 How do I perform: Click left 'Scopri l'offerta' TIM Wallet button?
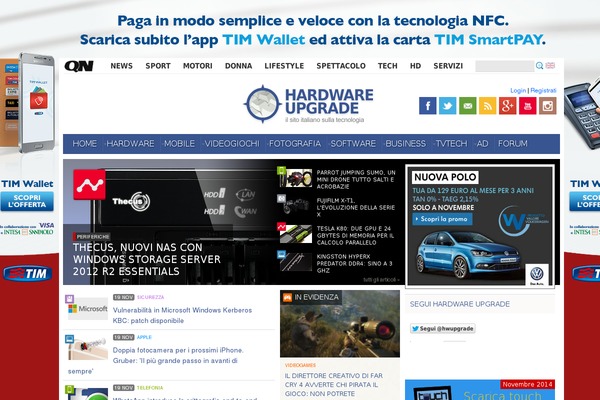pyautogui.click(x=27, y=201)
